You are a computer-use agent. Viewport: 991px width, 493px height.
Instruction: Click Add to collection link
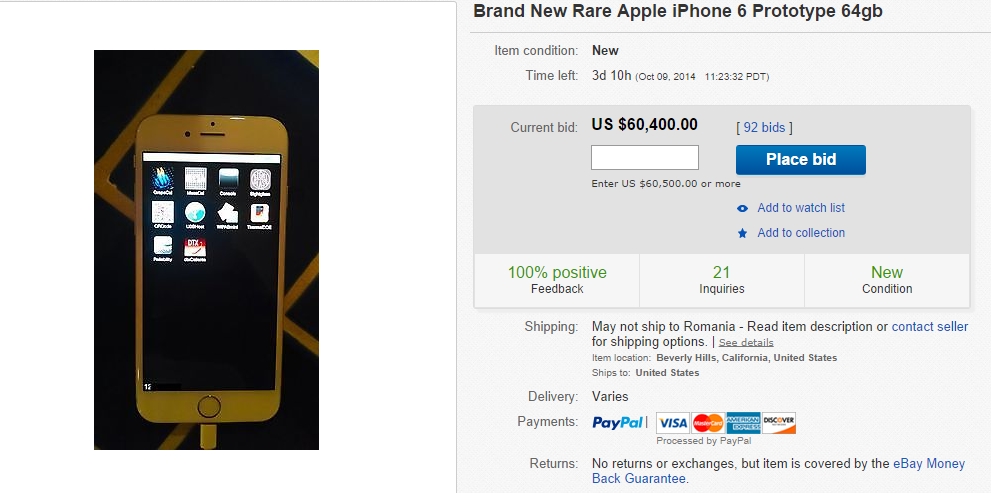(x=801, y=233)
